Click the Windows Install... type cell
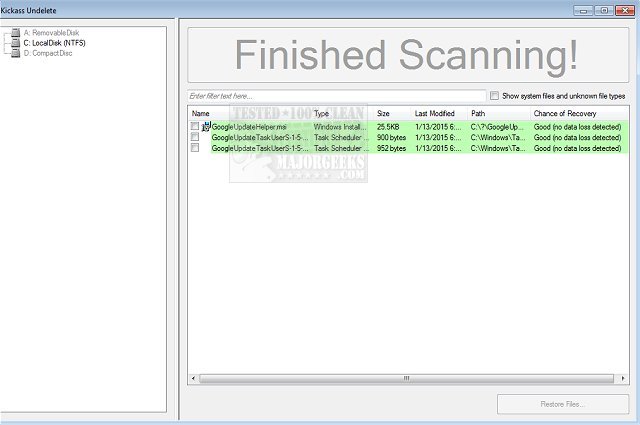 (x=340, y=127)
